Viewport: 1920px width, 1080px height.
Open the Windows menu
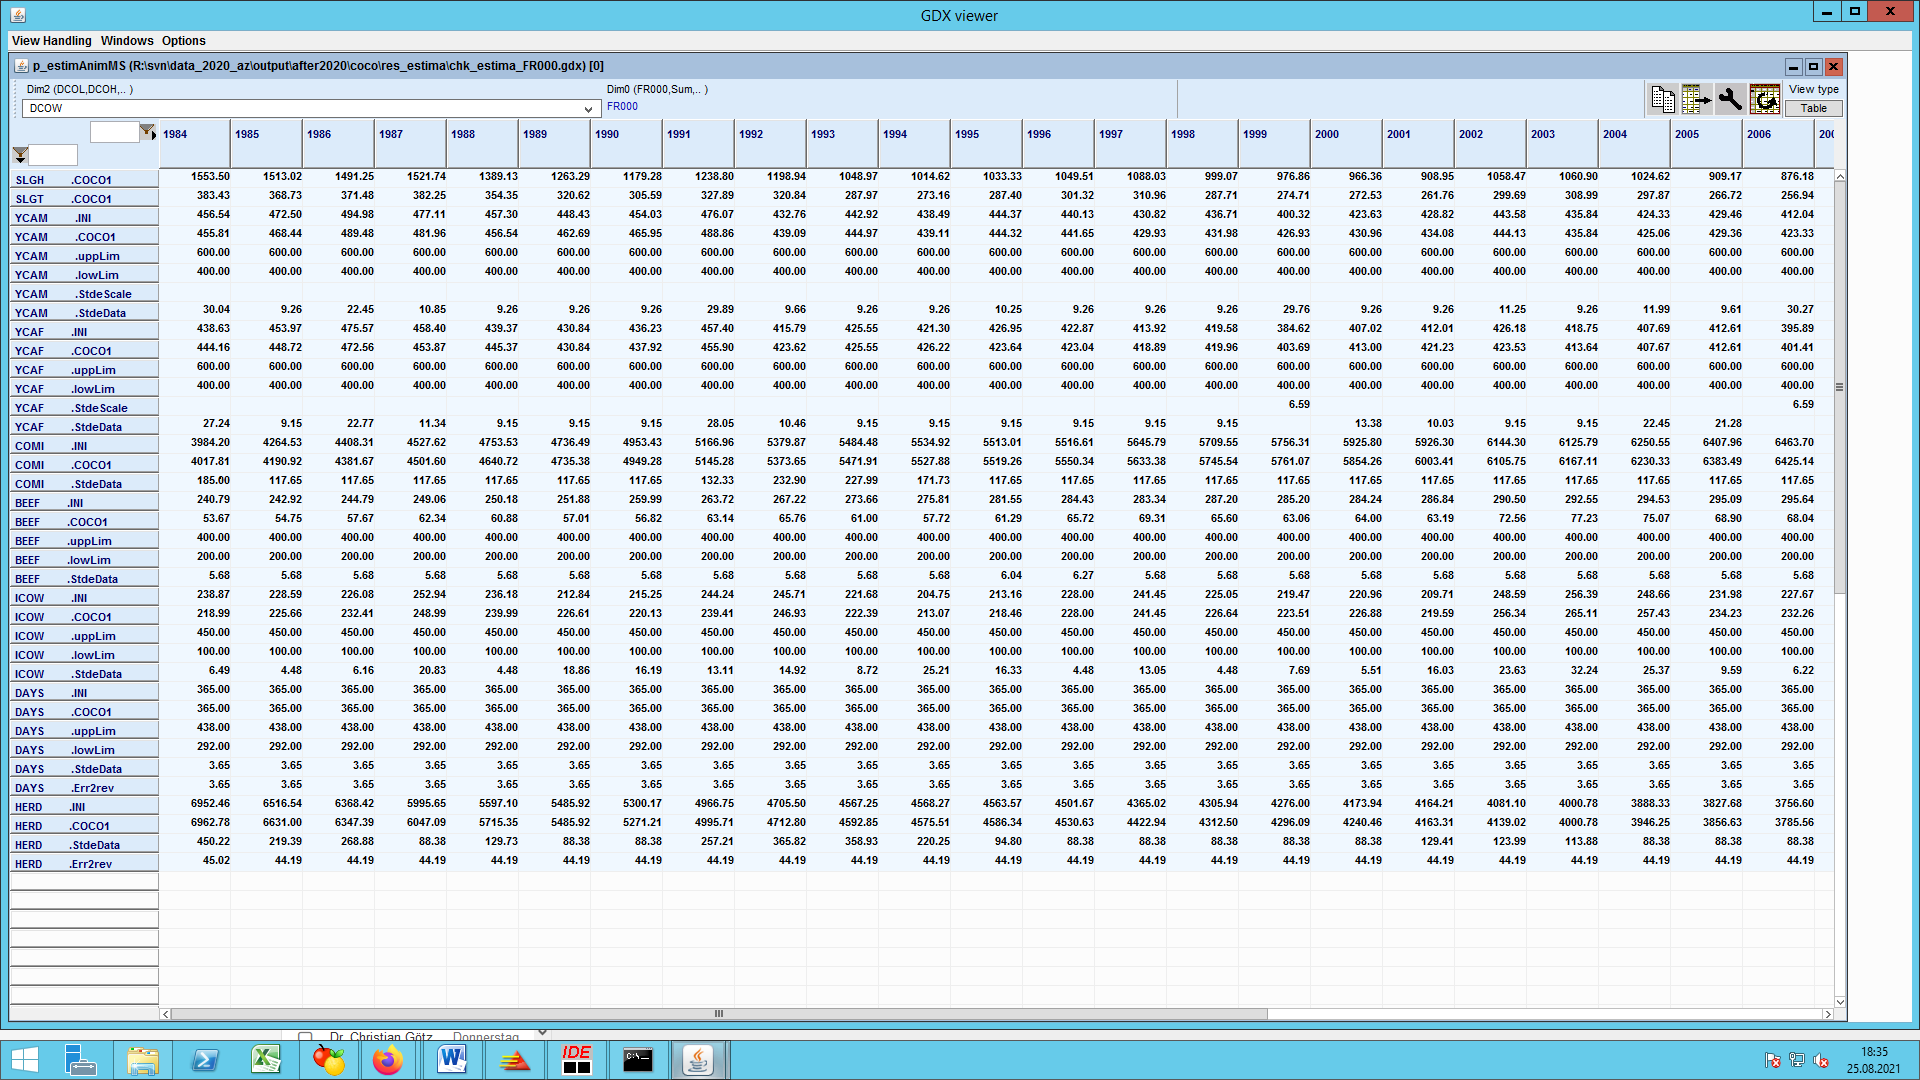click(127, 41)
